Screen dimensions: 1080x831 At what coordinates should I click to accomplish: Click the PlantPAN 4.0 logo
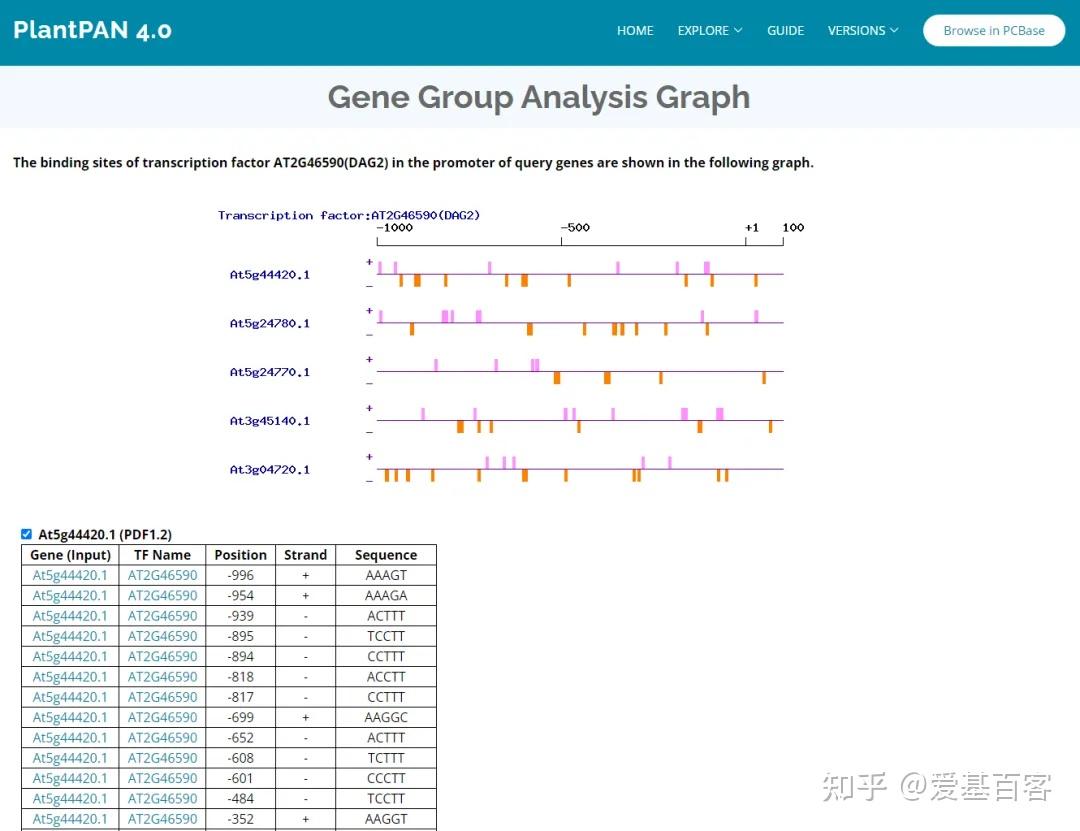[92, 30]
